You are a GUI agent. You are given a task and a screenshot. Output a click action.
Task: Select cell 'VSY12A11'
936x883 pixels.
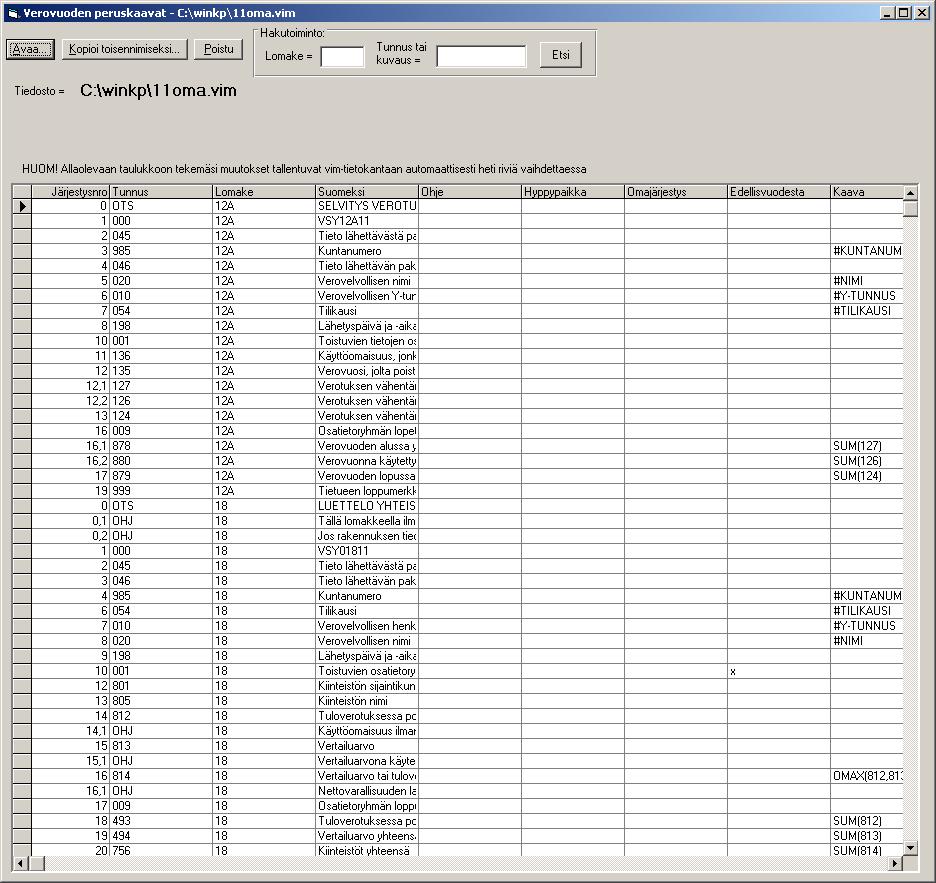tap(367, 221)
